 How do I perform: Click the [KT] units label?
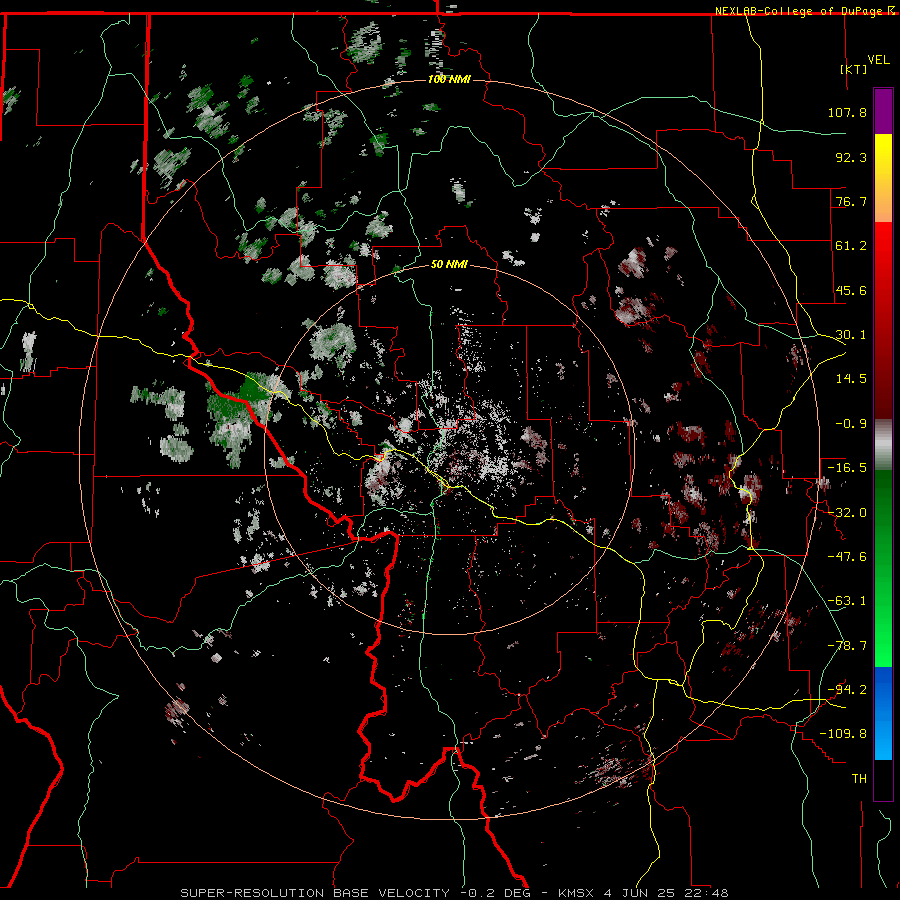tap(854, 69)
